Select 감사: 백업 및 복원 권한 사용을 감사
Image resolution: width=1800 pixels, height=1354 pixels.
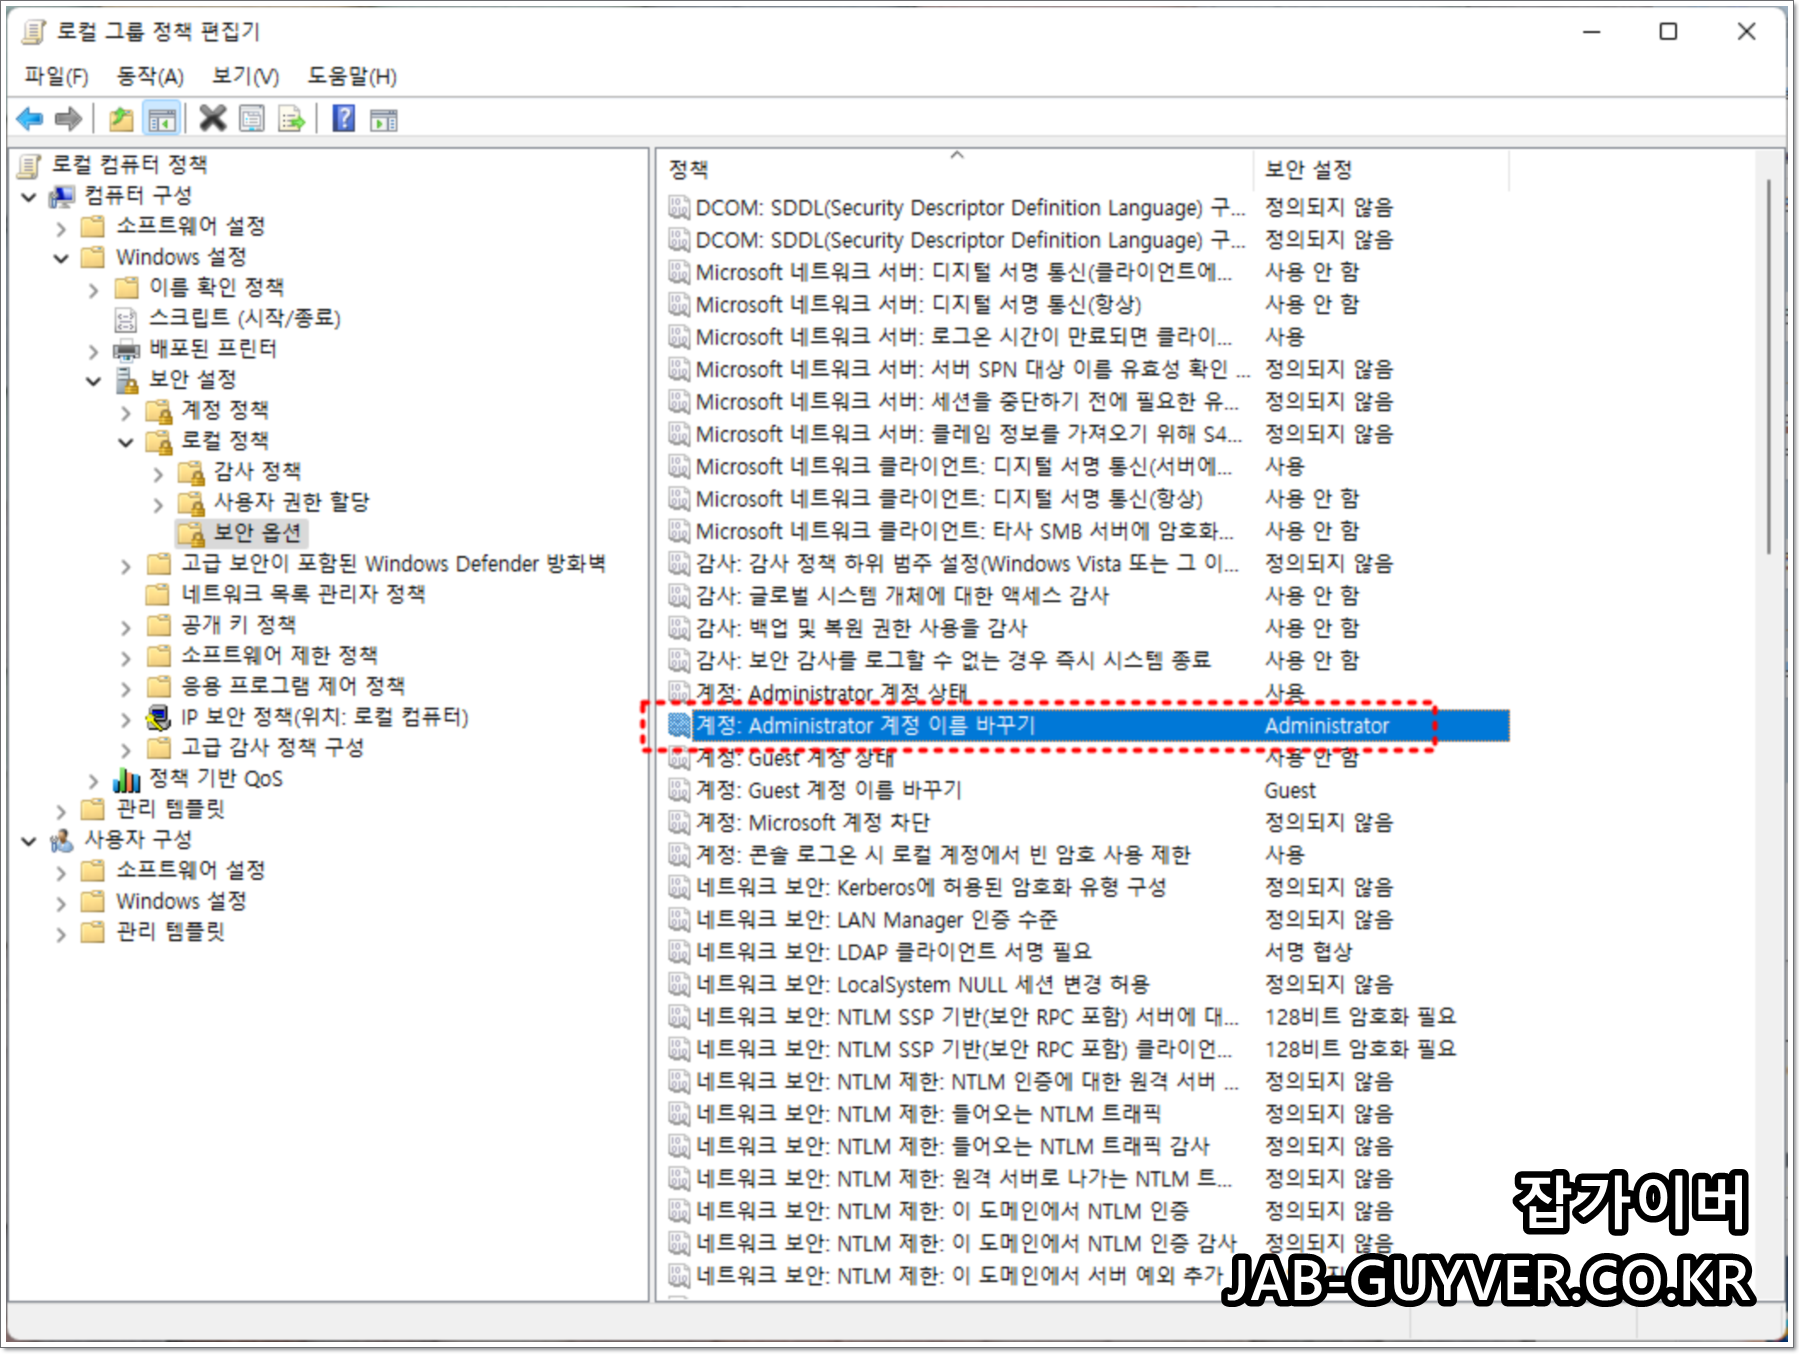click(1088, 628)
